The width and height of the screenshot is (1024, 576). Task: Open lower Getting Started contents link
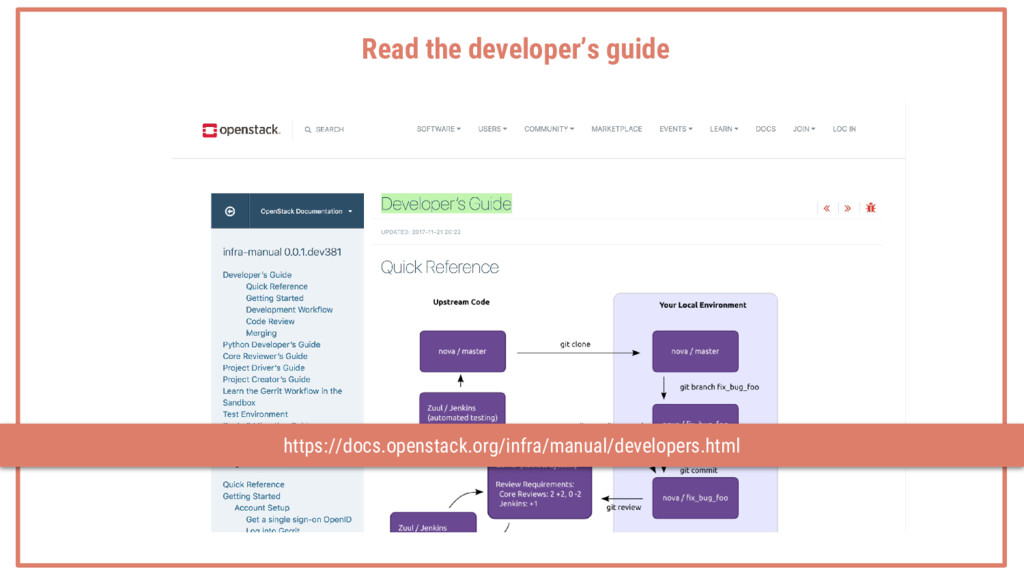click(251, 496)
